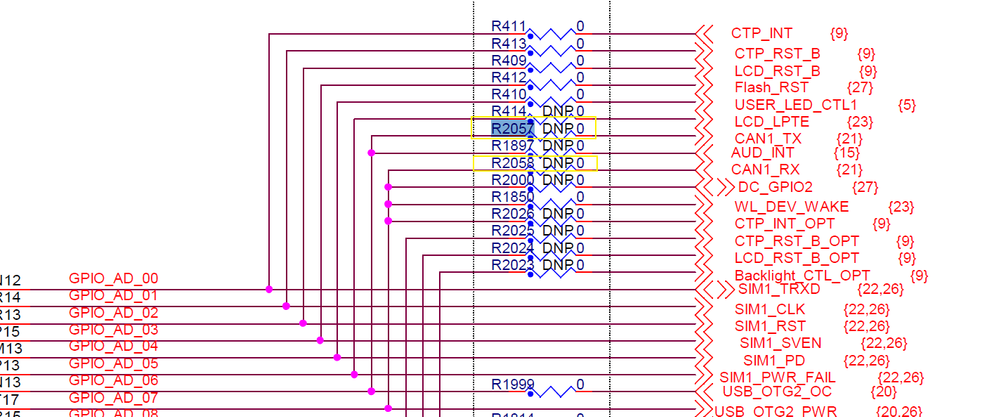Click the R2058 reference designator
The height and width of the screenshot is (417, 999).
tap(512, 163)
